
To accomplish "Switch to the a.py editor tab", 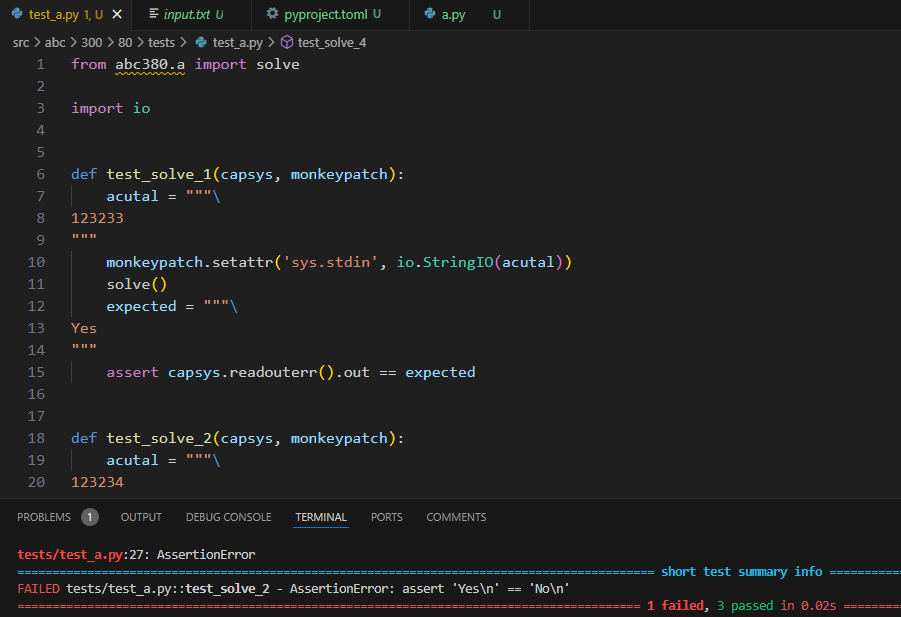I will pyautogui.click(x=468, y=14).
